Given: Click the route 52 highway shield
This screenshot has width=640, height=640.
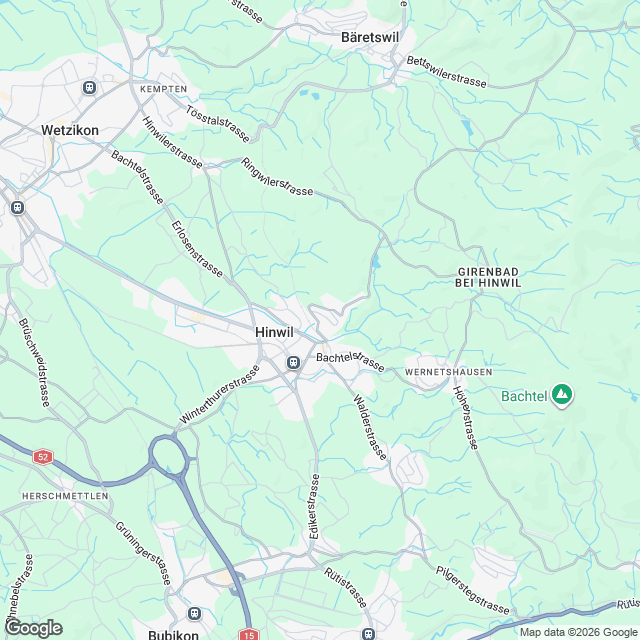Looking at the screenshot, I should (x=43, y=457).
